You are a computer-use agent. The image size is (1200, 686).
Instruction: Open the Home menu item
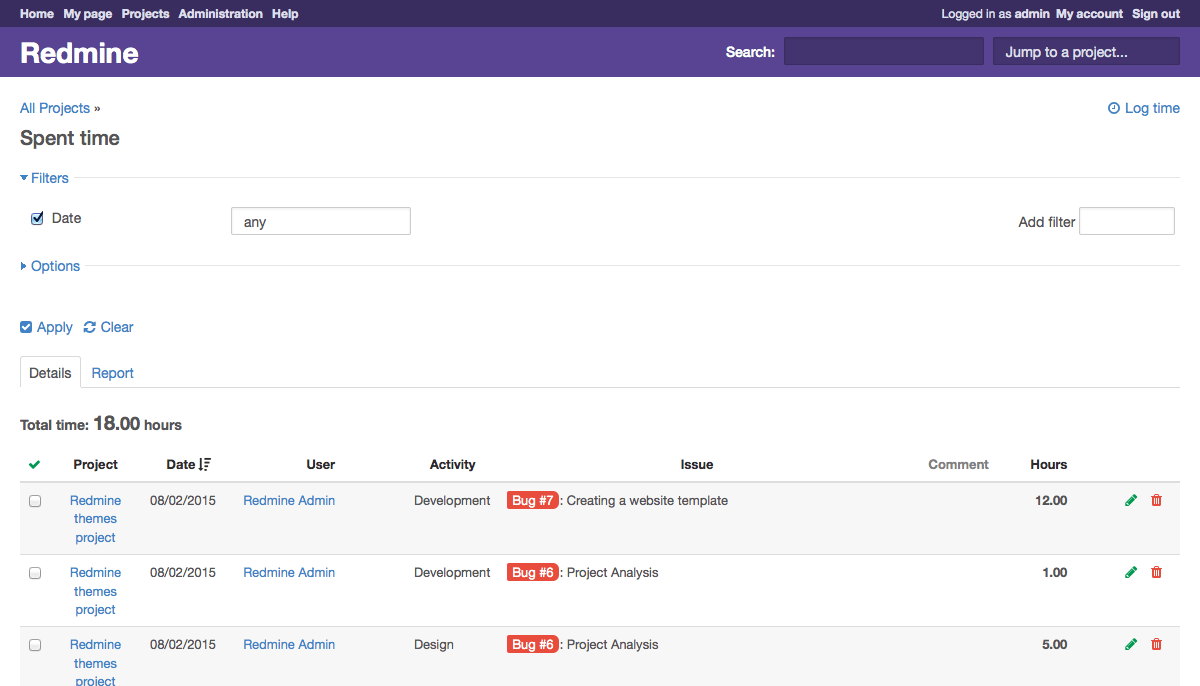[37, 14]
